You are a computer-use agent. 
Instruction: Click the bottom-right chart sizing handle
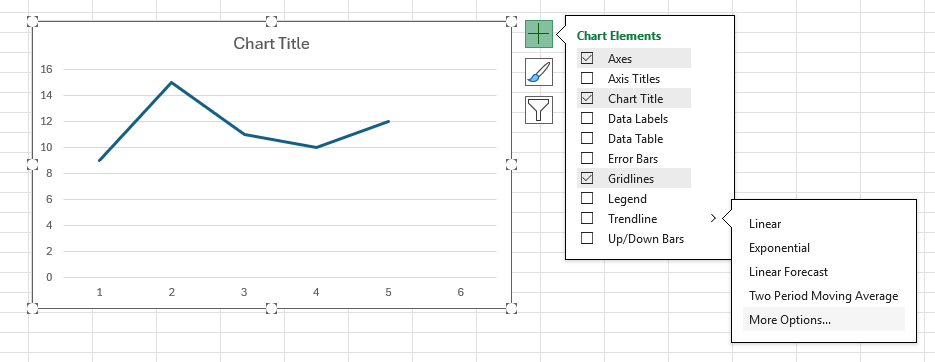(511, 308)
